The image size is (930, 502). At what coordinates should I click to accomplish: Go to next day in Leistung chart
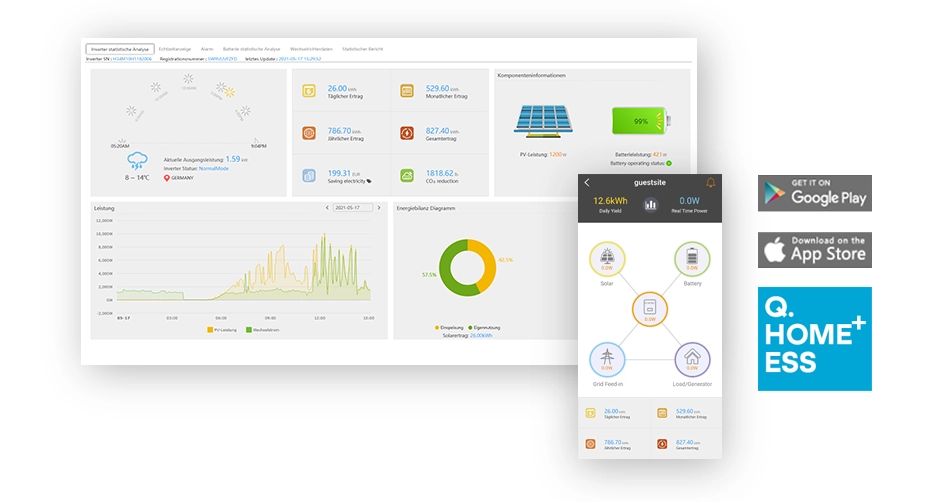pos(379,208)
